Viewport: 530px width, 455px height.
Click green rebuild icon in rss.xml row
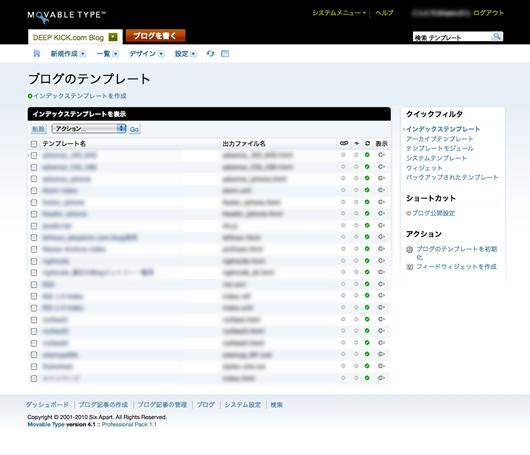click(x=367, y=284)
